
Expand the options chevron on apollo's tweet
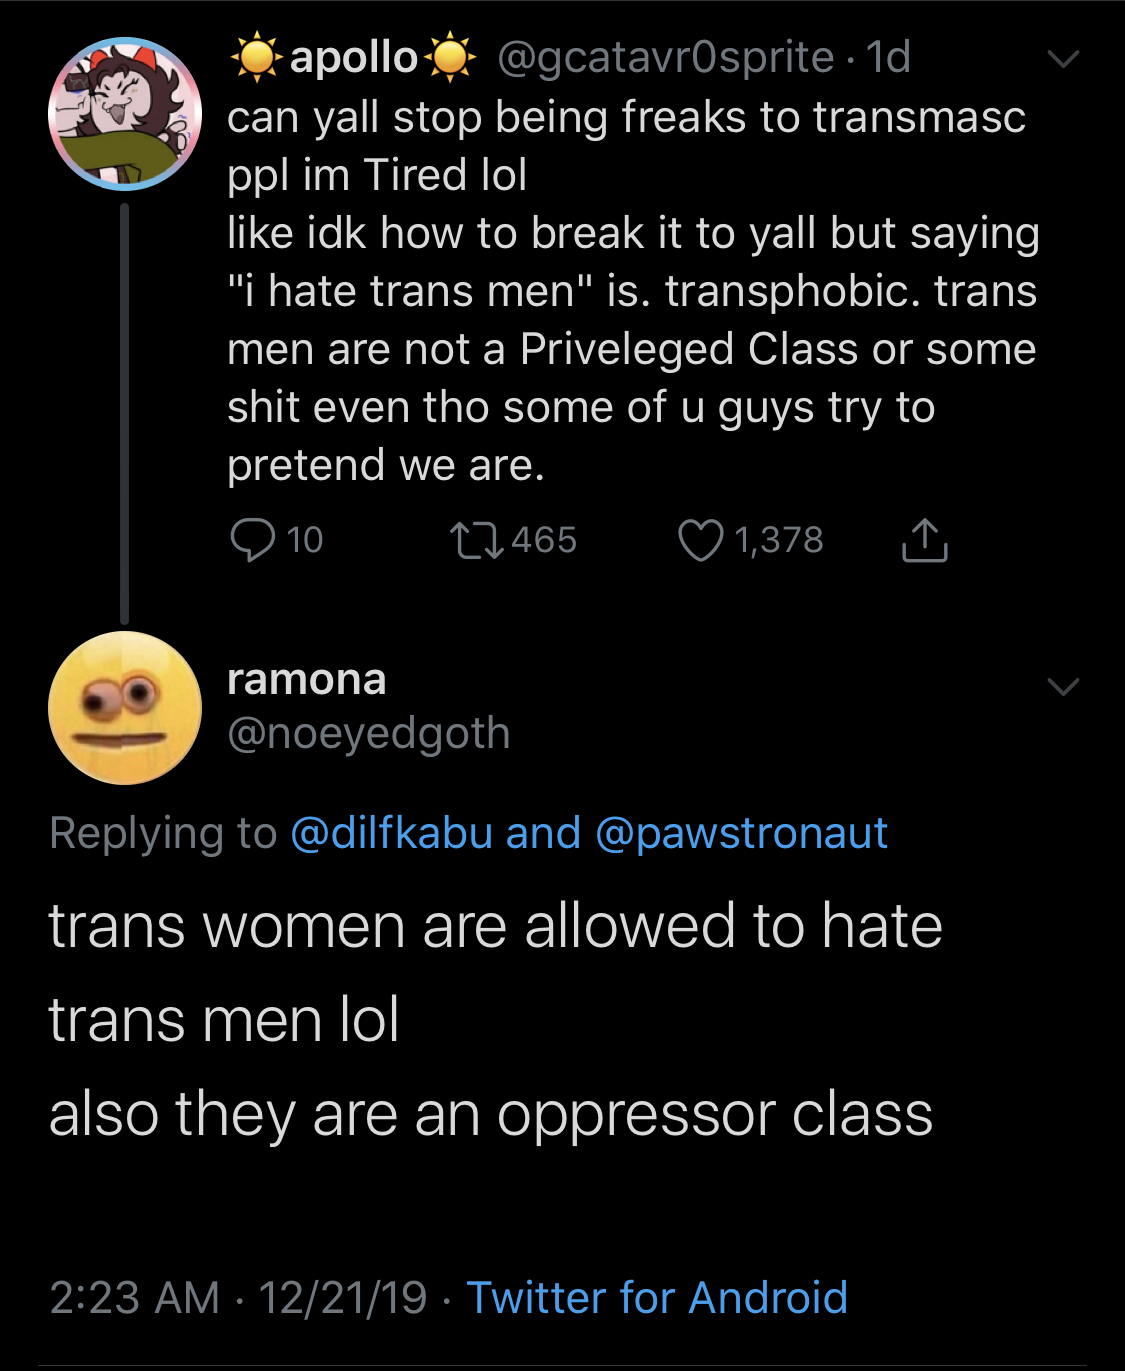point(1063,60)
